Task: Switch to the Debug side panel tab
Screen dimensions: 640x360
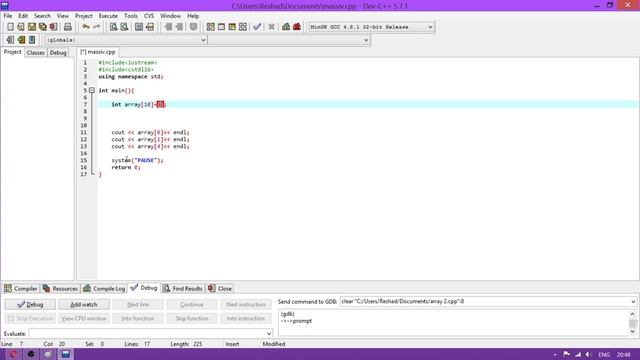Action: click(x=58, y=53)
